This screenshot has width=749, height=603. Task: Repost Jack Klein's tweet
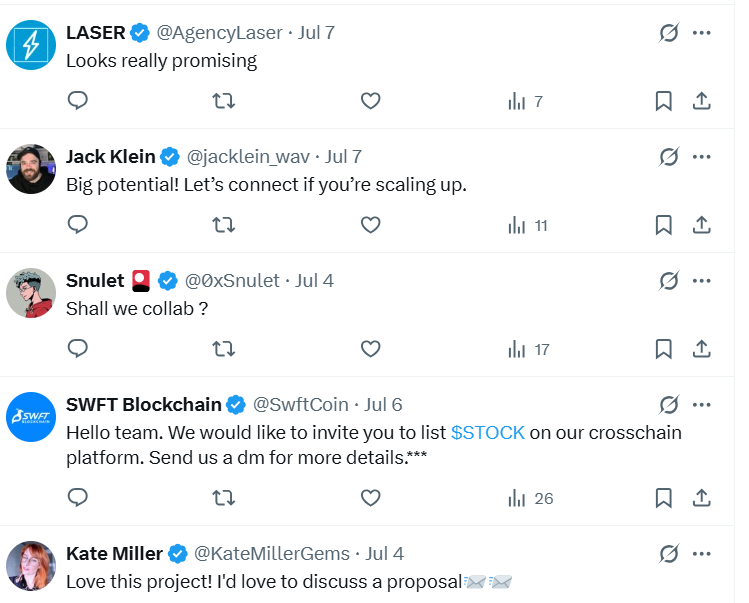click(x=224, y=225)
